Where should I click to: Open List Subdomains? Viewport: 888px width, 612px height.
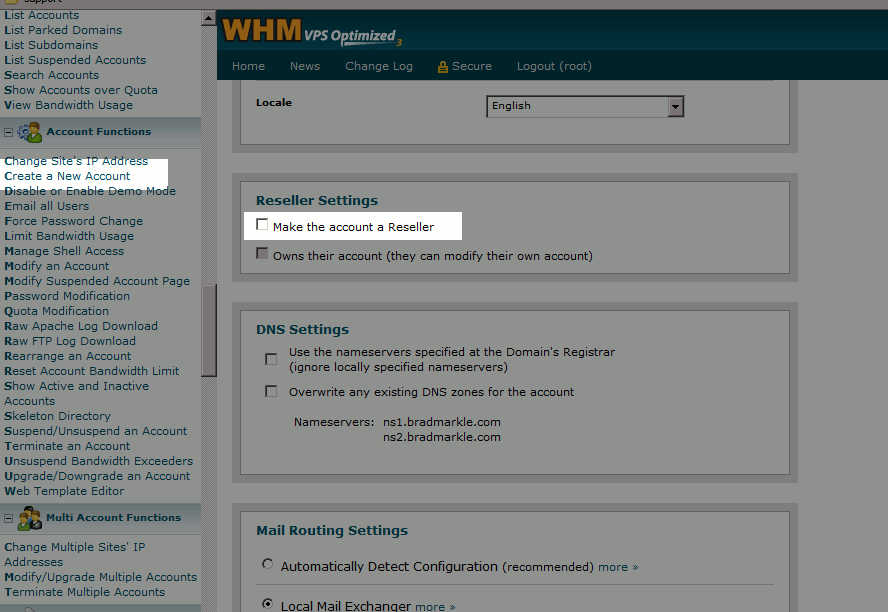tap(51, 45)
